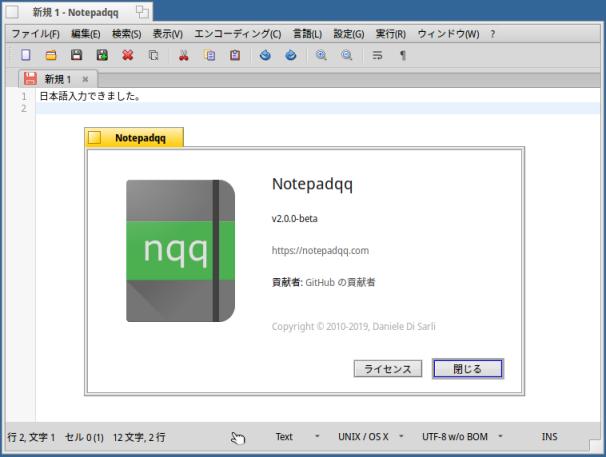Screen dimensions: 606x457
Task: Open the ウィンドウ(W) menu
Action: 448,34
